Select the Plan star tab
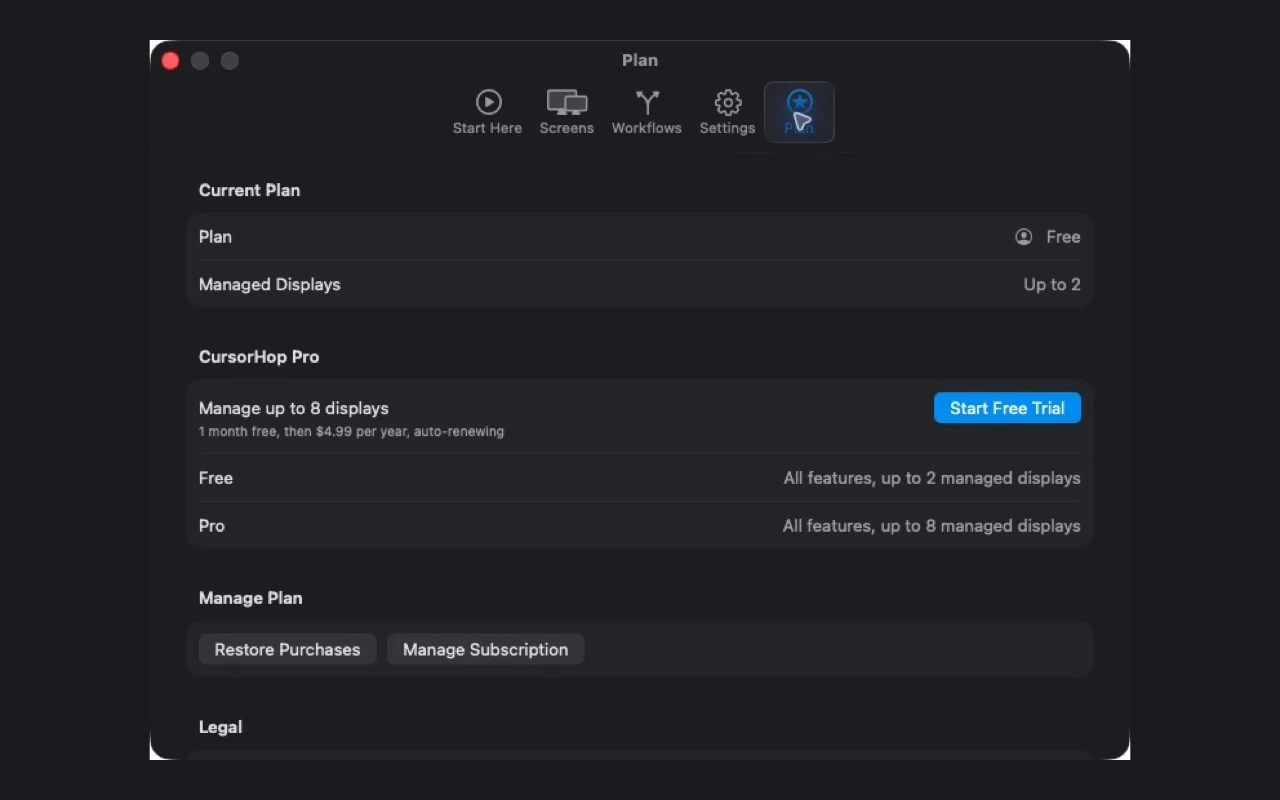 point(799,112)
